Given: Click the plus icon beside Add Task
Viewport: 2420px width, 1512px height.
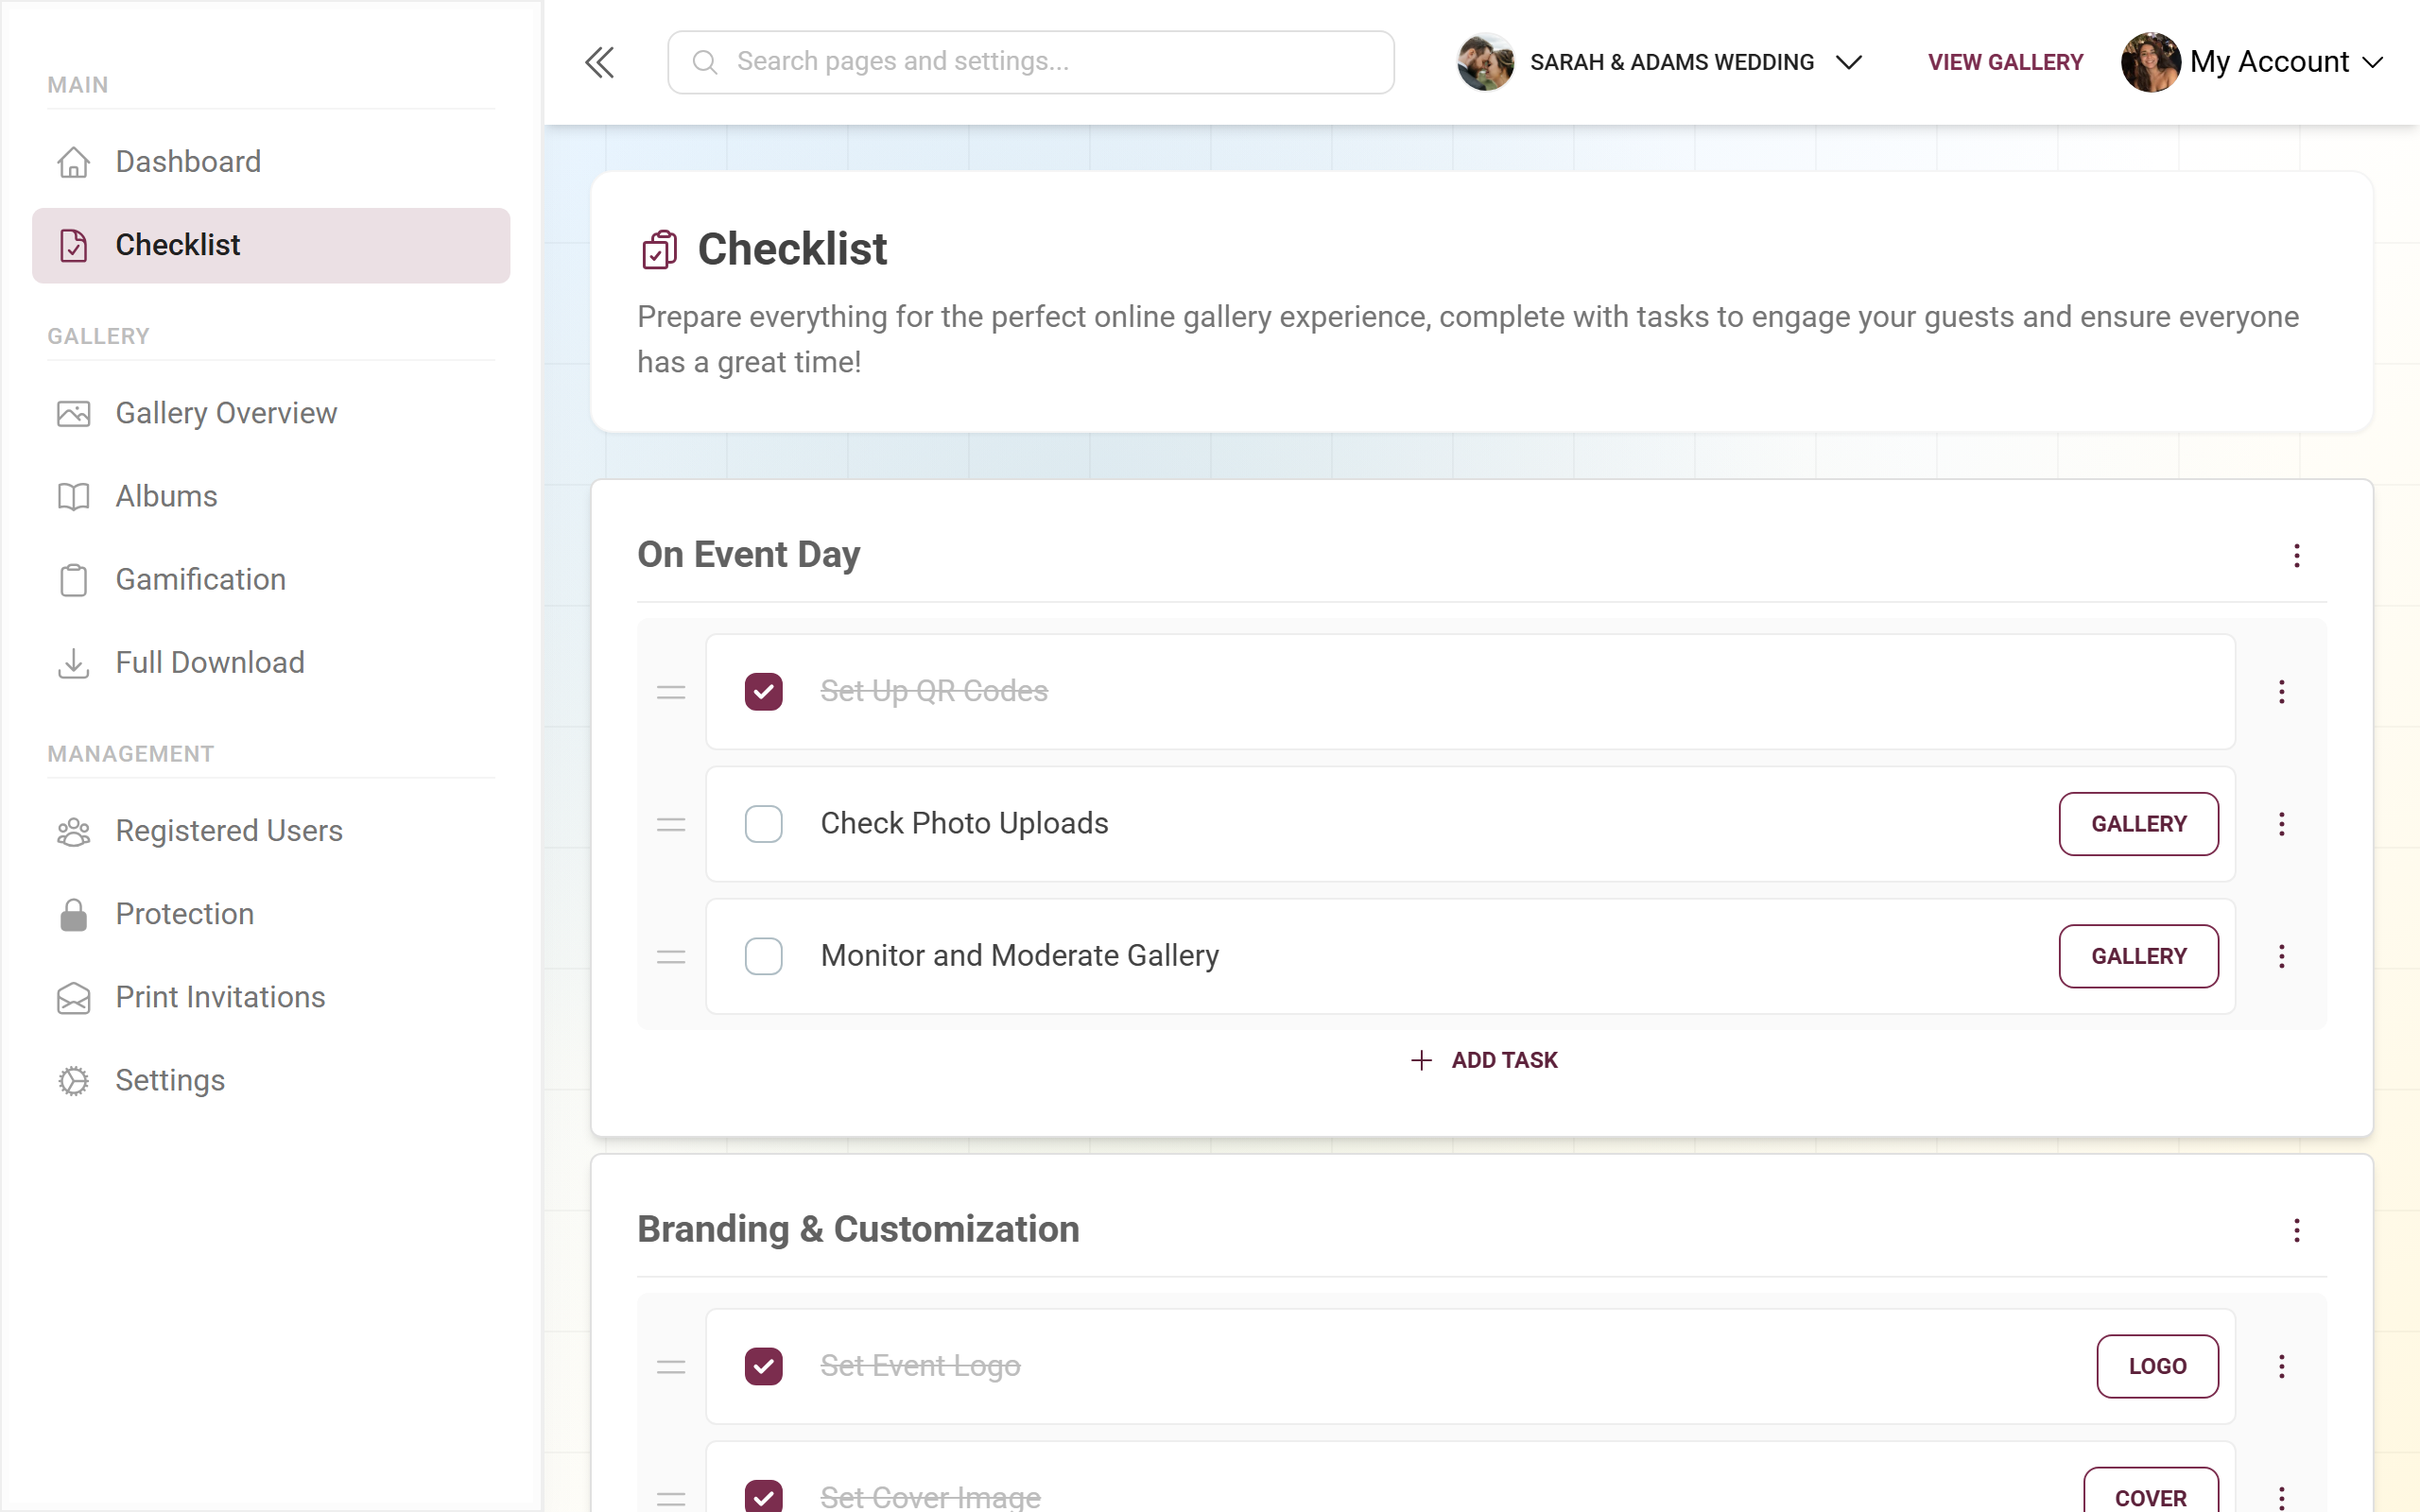Looking at the screenshot, I should click(1421, 1060).
